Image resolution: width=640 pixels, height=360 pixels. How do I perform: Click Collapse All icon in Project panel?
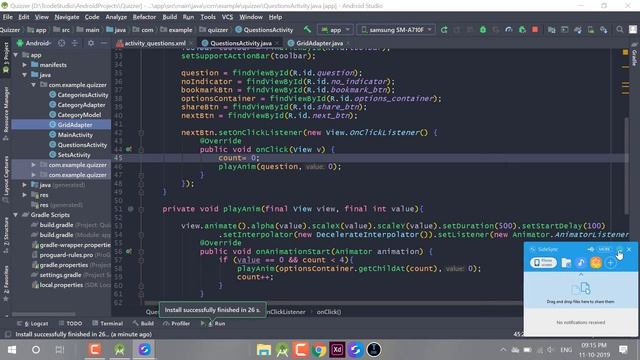click(x=75, y=43)
